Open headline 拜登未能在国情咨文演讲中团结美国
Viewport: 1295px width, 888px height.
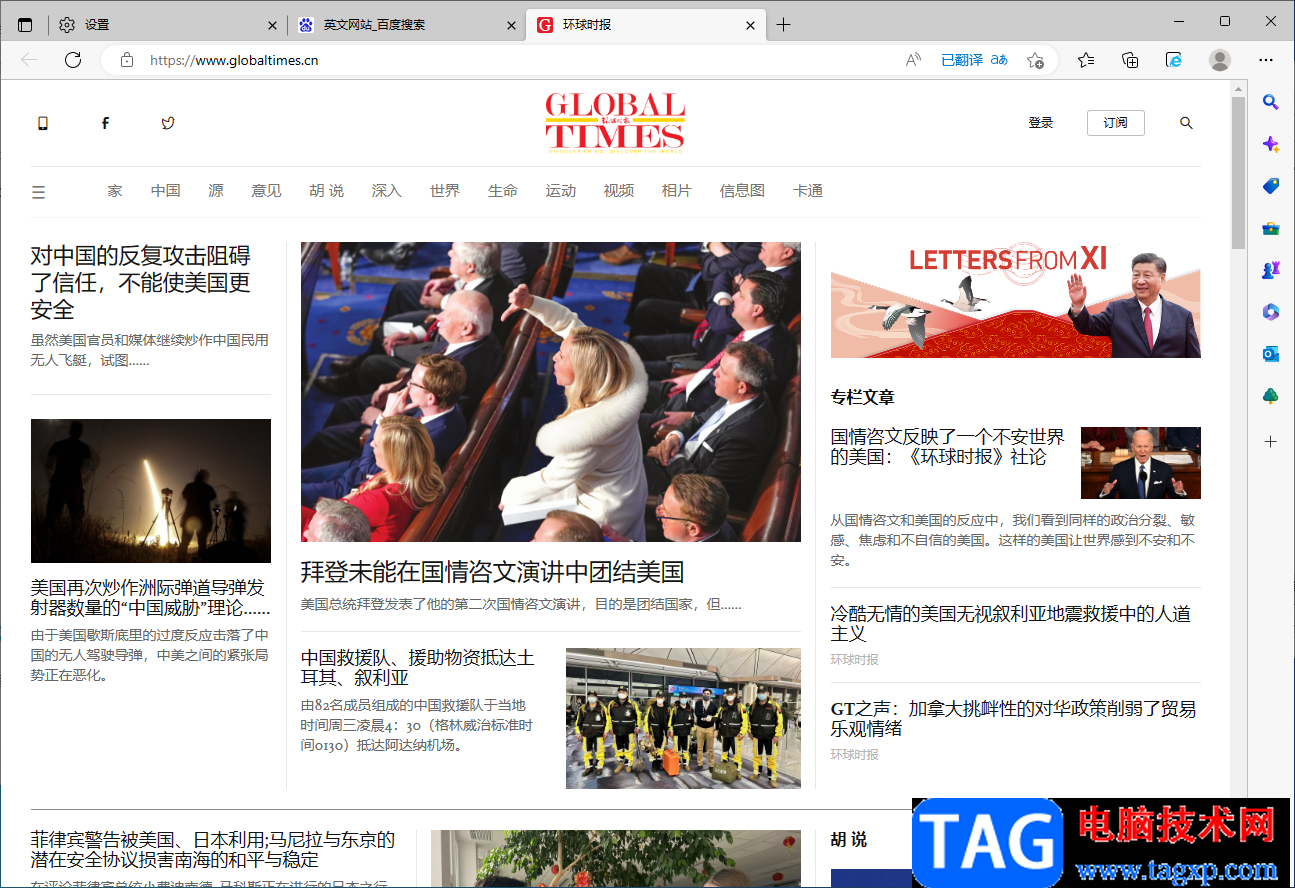(x=493, y=572)
